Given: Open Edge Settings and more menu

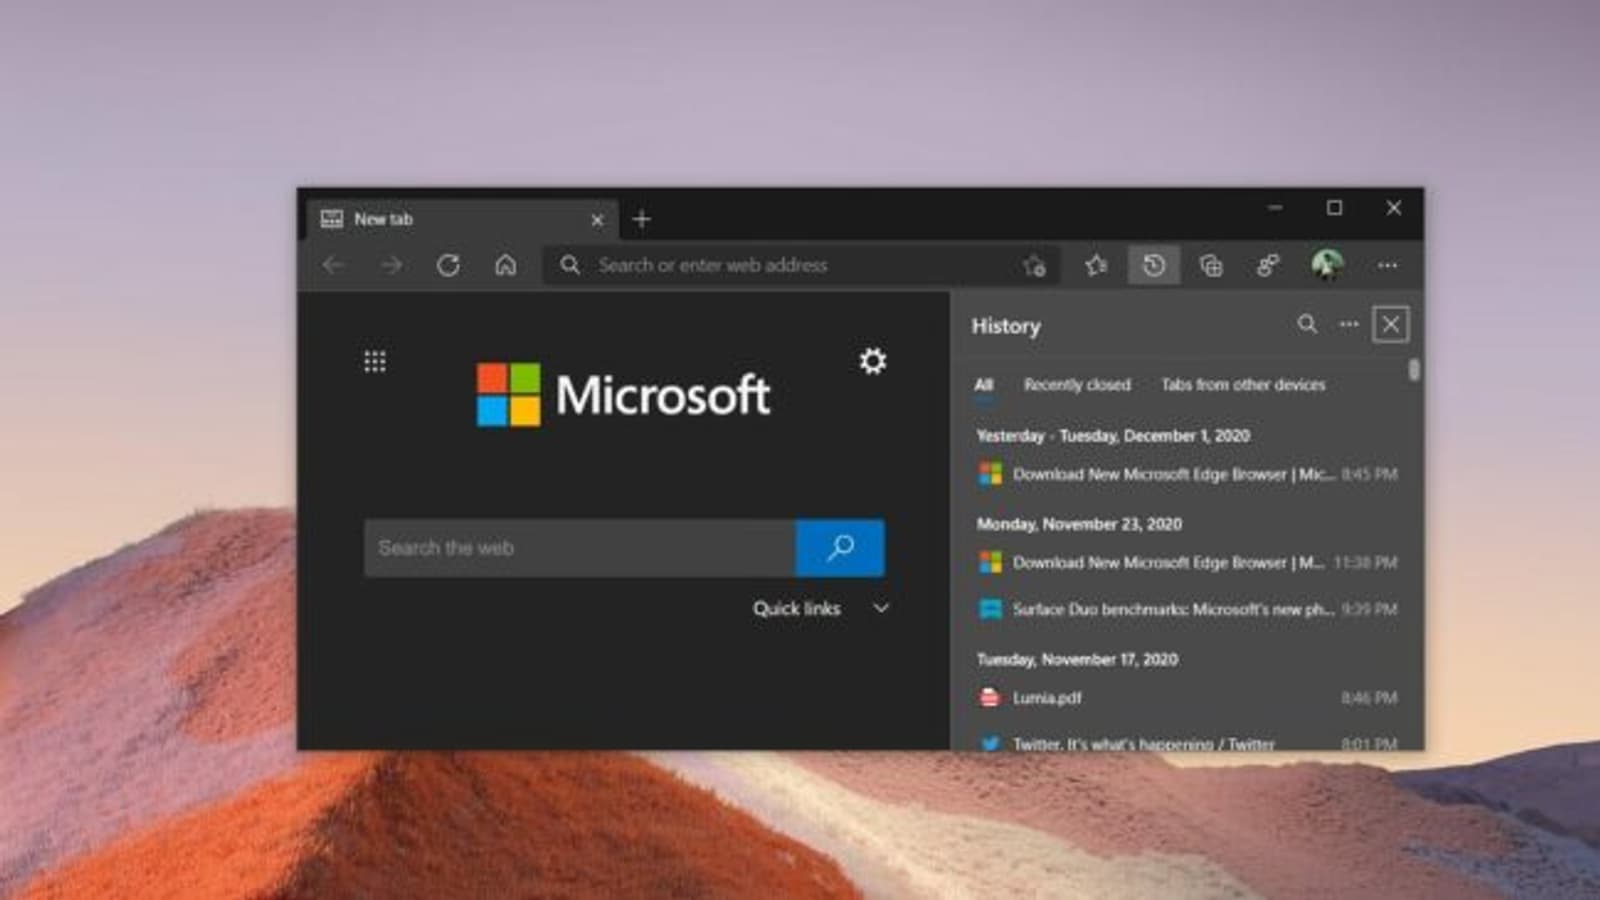Looking at the screenshot, I should tap(1387, 265).
